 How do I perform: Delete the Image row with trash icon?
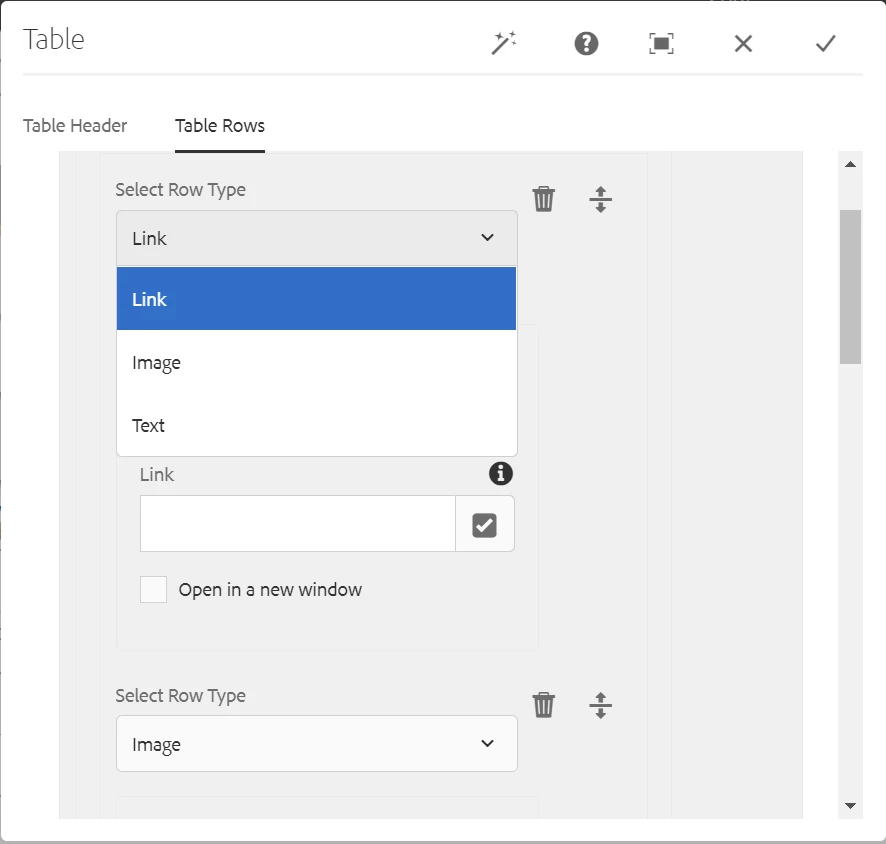pos(544,704)
